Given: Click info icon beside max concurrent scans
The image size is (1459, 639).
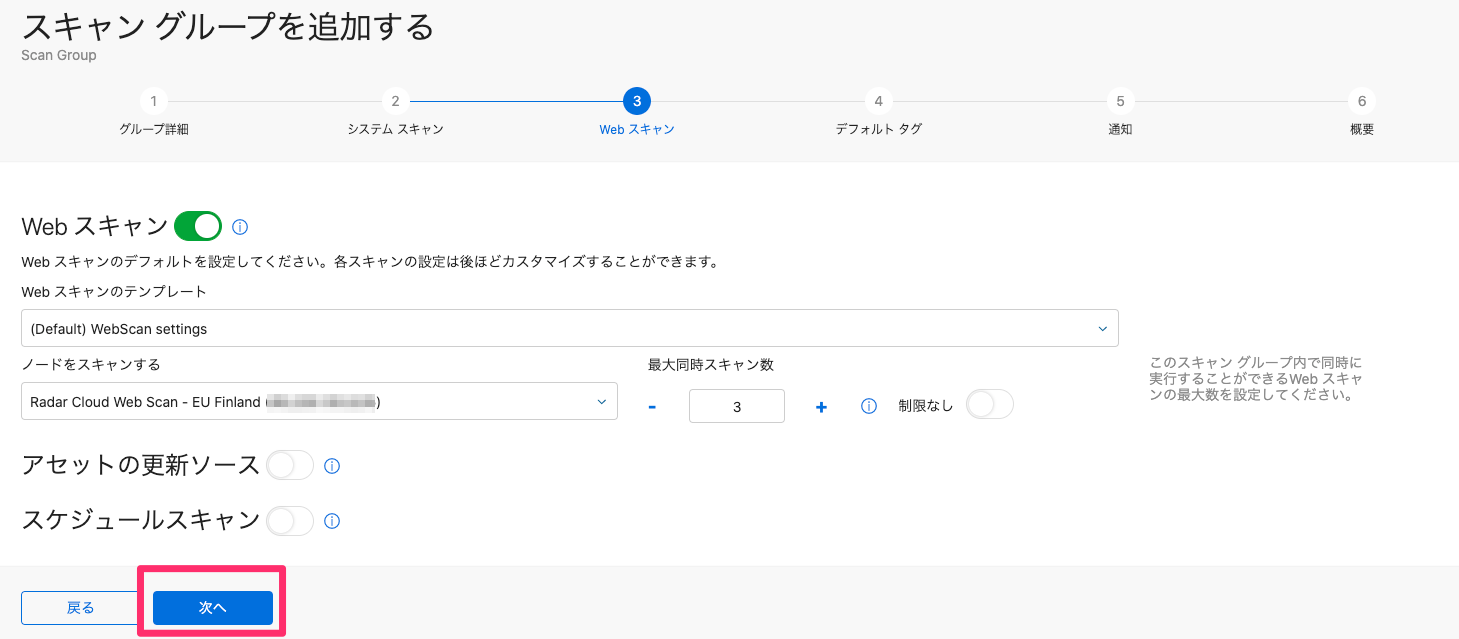Looking at the screenshot, I should tap(869, 406).
